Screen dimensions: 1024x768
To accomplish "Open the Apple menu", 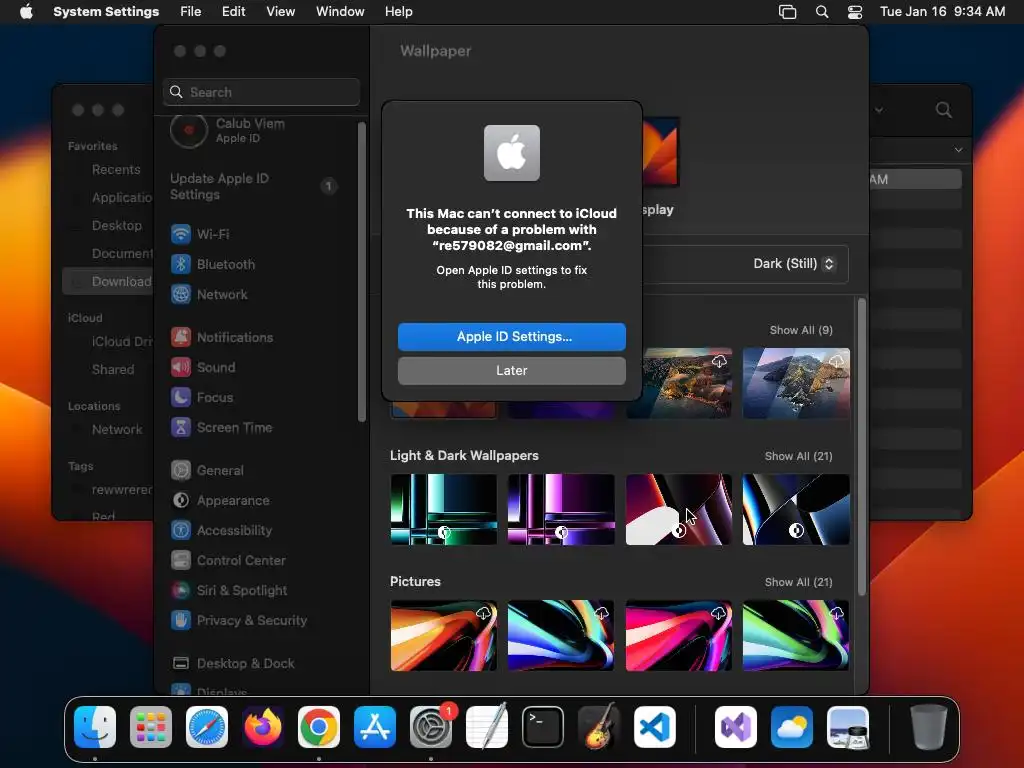I will coord(26,11).
